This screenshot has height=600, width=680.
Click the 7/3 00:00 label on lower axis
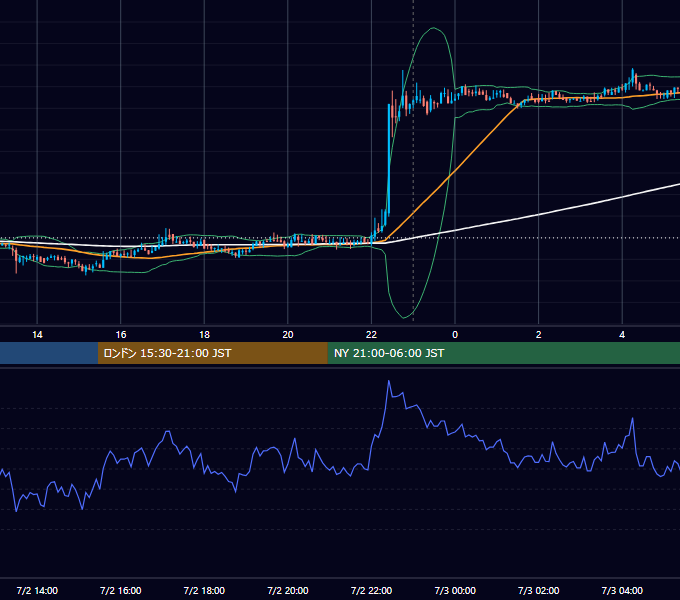[455, 590]
